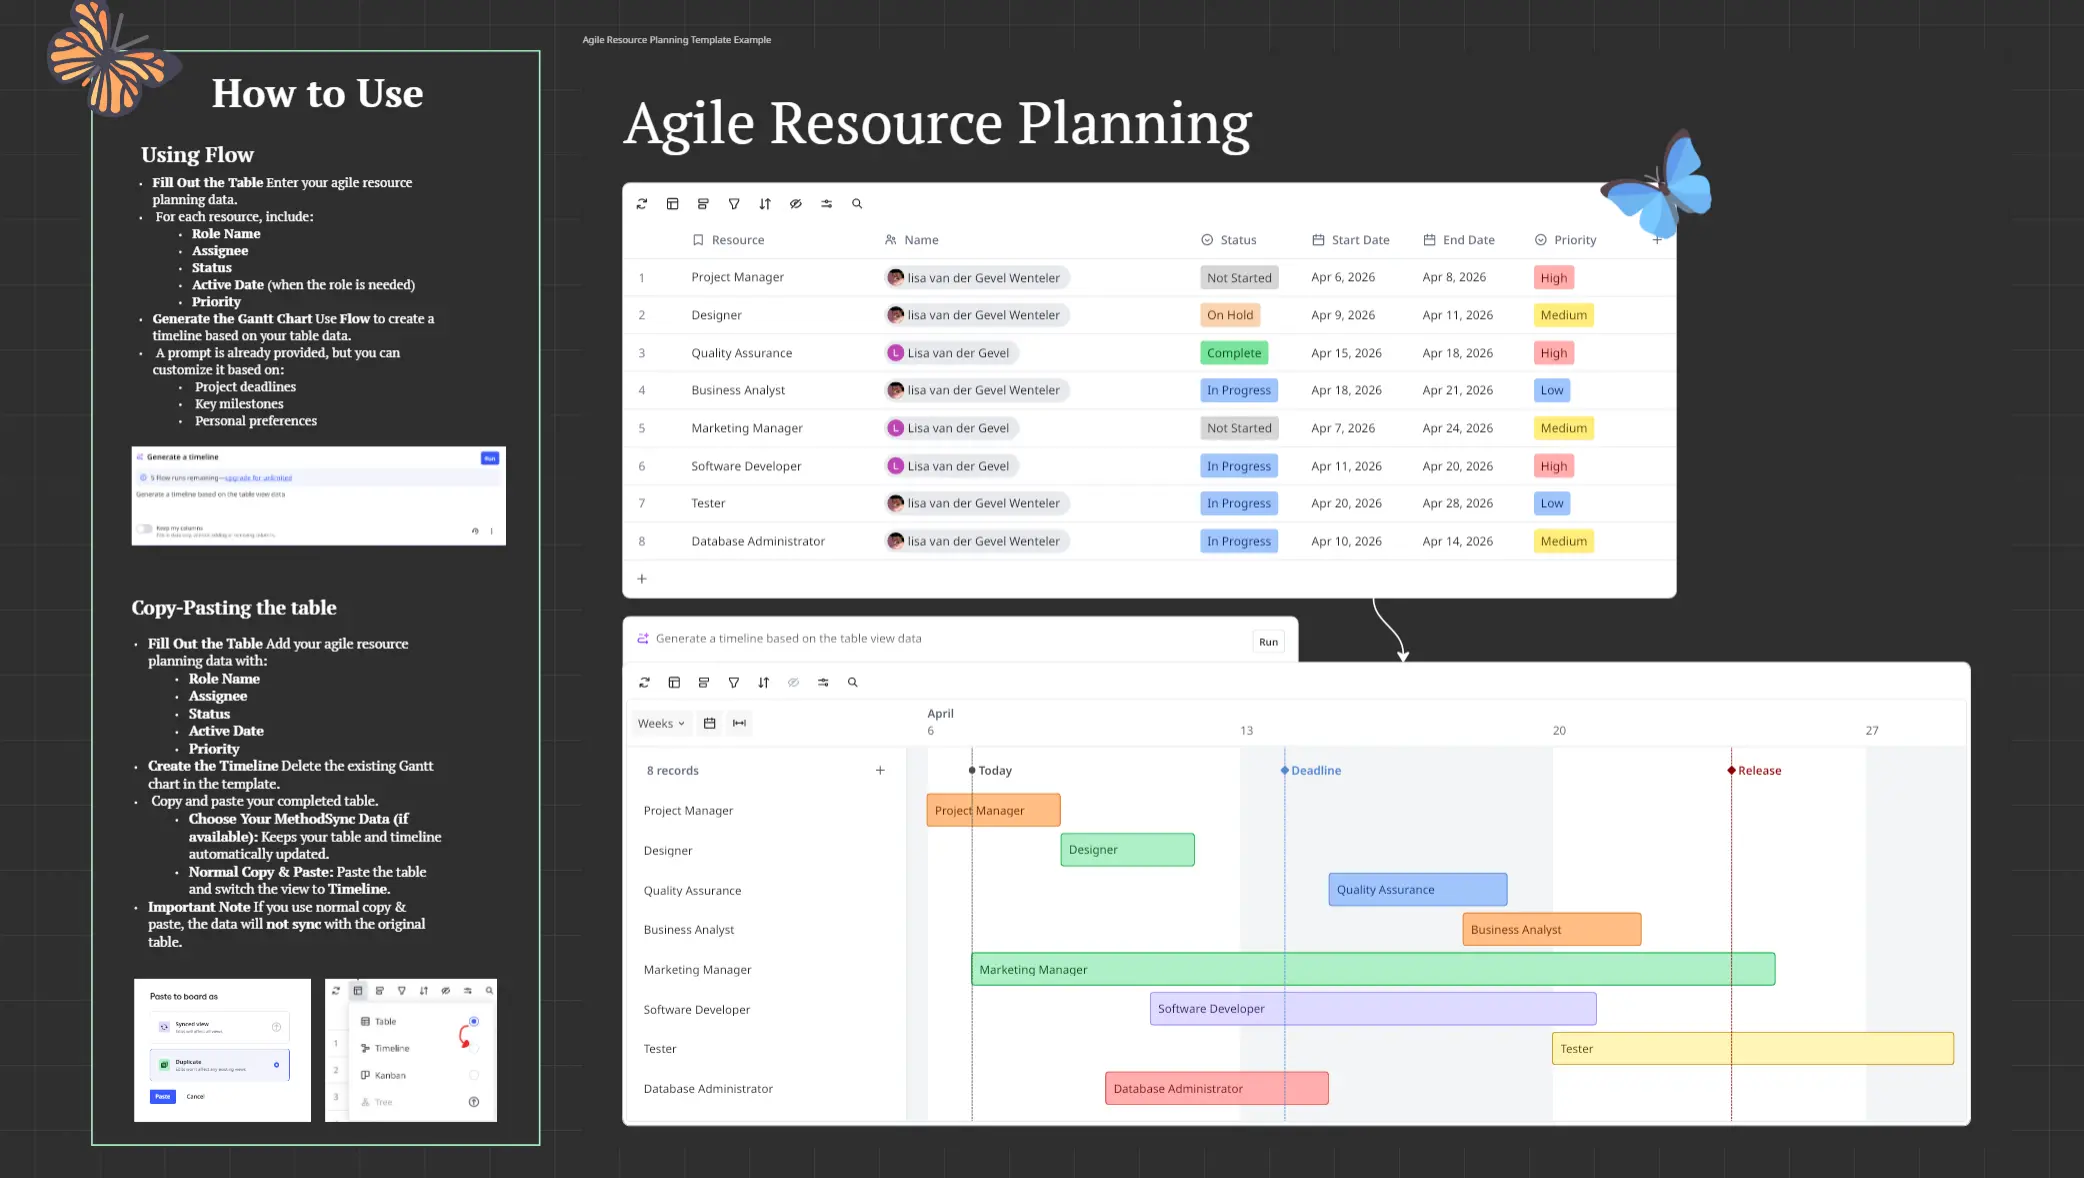The height and width of the screenshot is (1178, 2084).
Task: Open search in the table toolbar
Action: tap(857, 204)
